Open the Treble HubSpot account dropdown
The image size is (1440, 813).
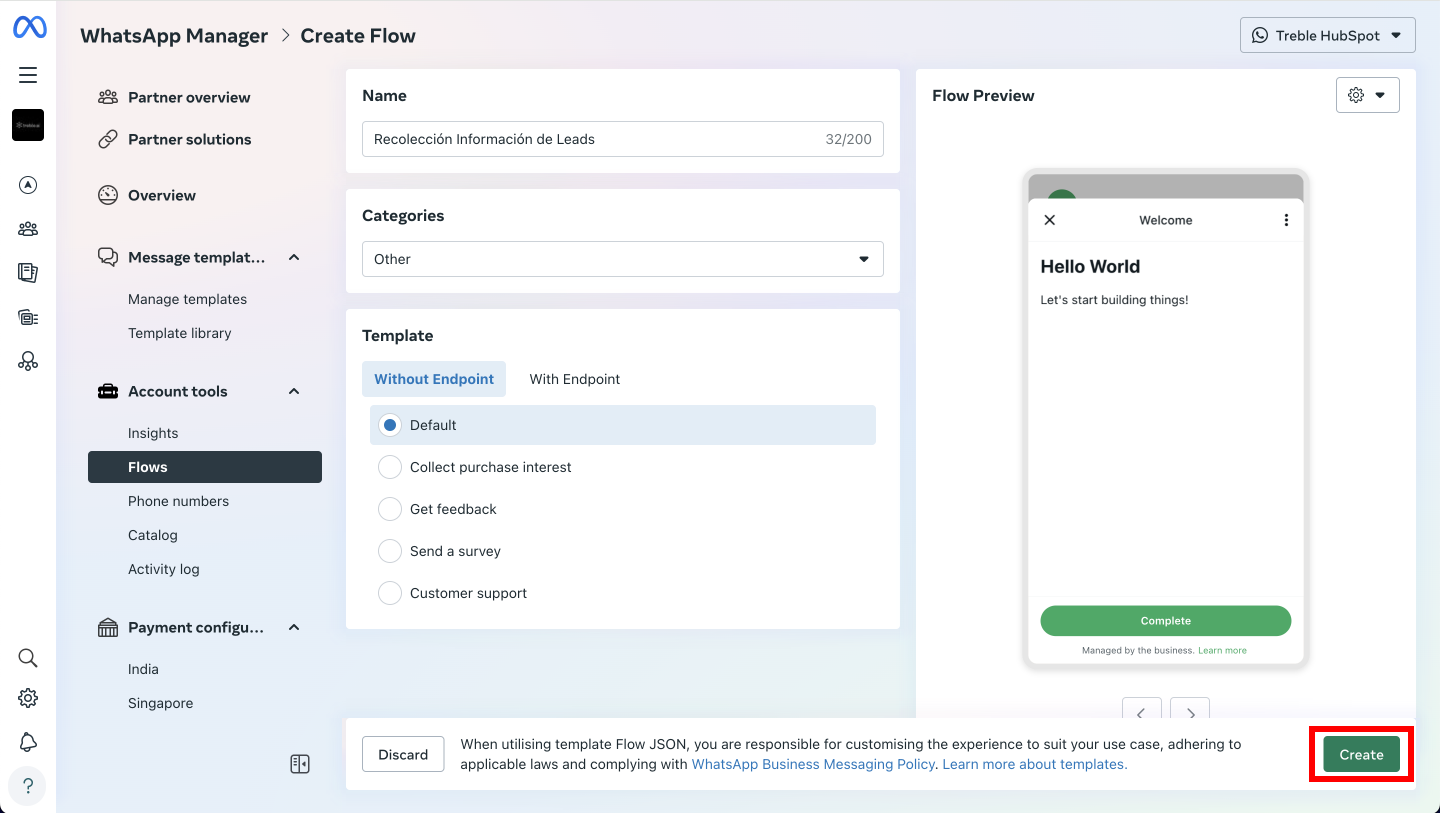pyautogui.click(x=1327, y=35)
